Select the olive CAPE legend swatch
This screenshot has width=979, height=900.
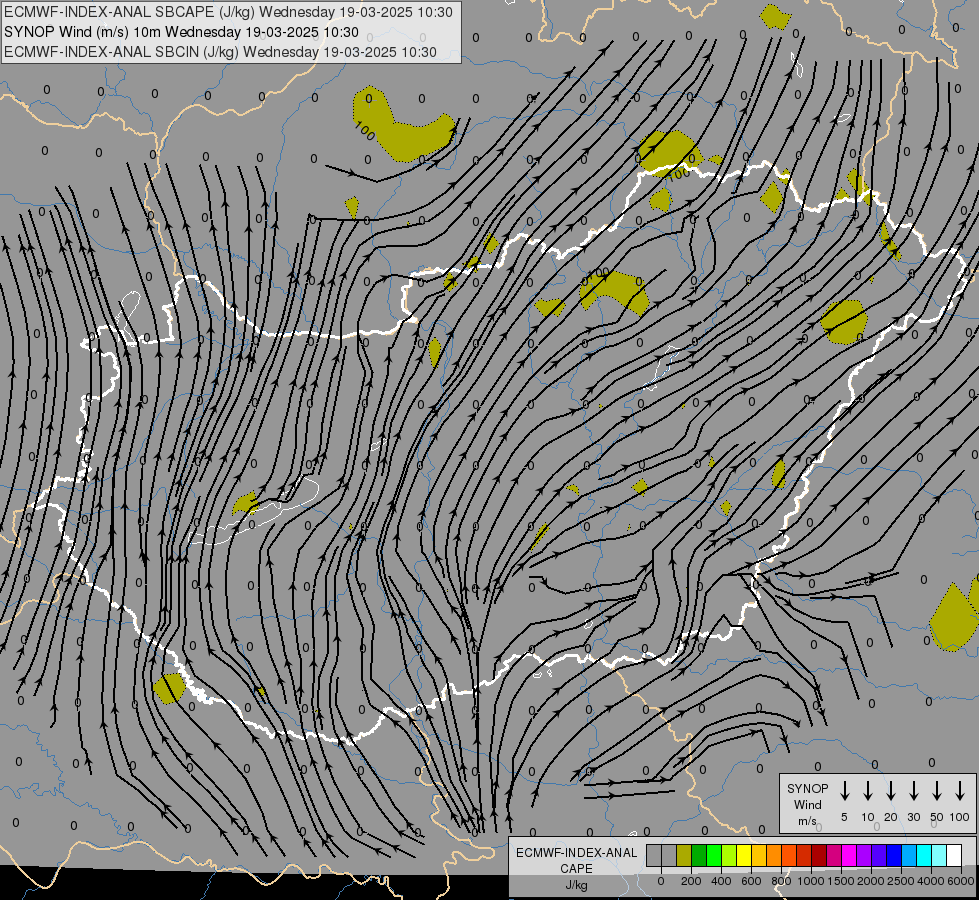[x=684, y=855]
